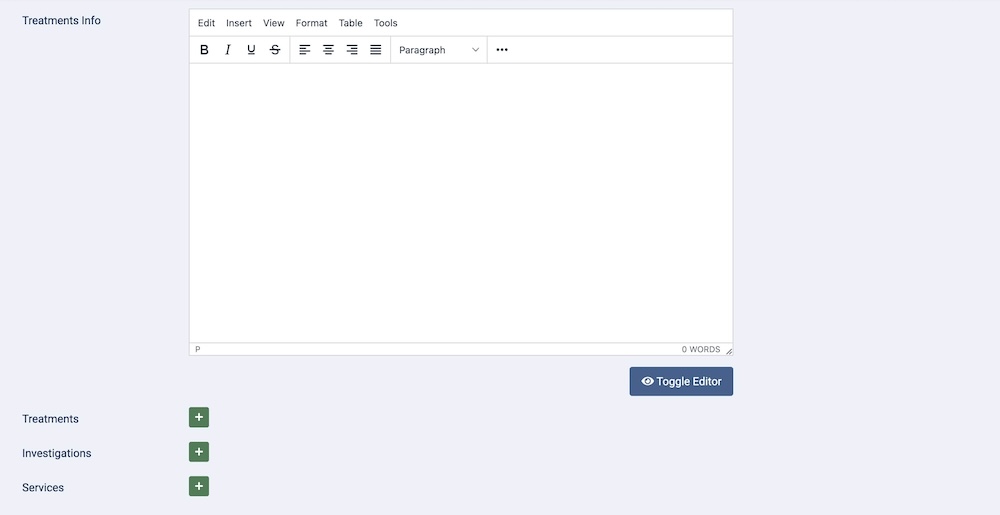Viewport: 1000px width, 515px height.
Task: Enable underline text formatting
Action: pos(251,50)
